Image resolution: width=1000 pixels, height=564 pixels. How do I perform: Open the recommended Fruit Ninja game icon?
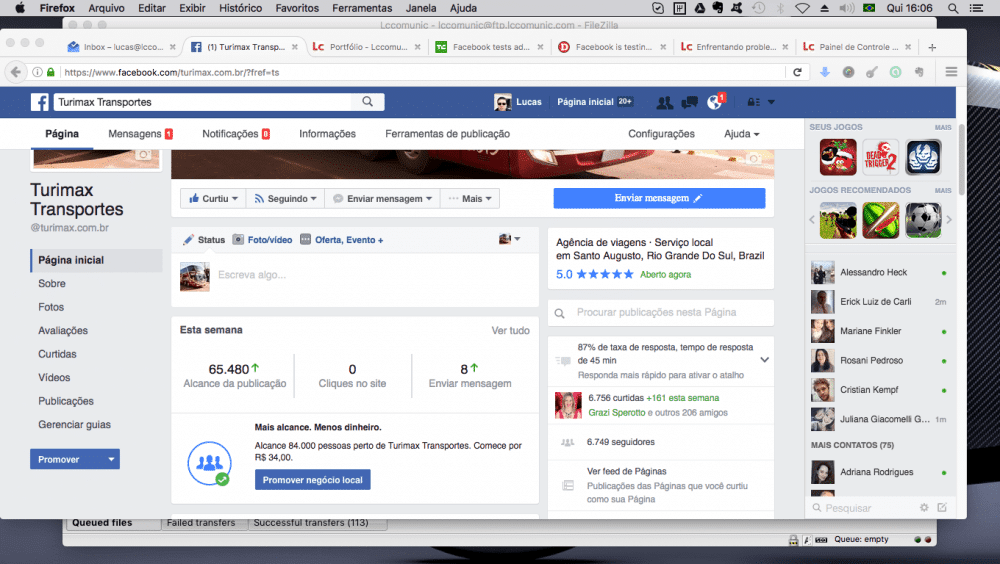881,220
